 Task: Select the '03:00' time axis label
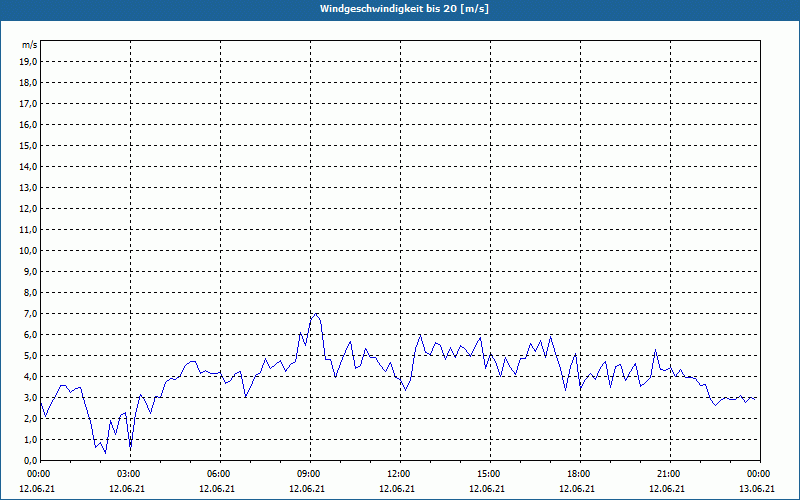(130, 474)
